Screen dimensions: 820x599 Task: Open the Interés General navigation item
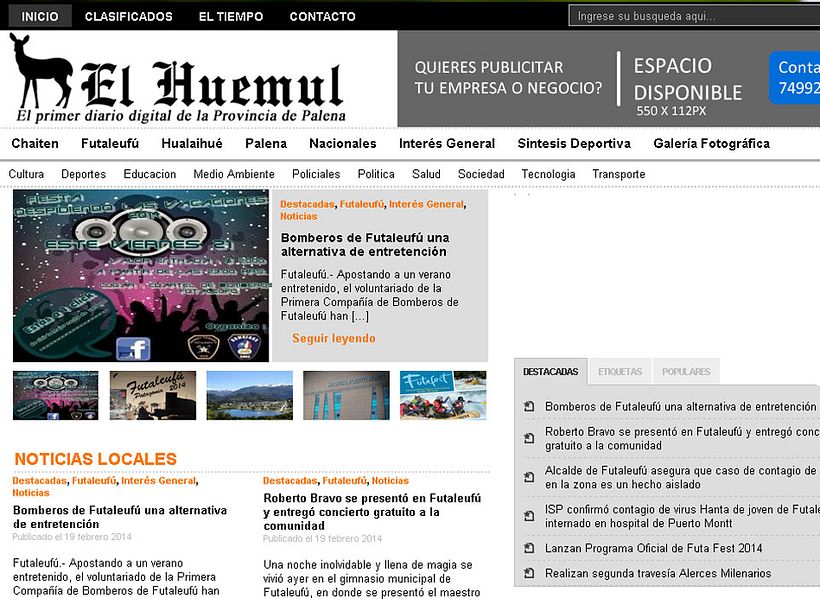point(447,143)
